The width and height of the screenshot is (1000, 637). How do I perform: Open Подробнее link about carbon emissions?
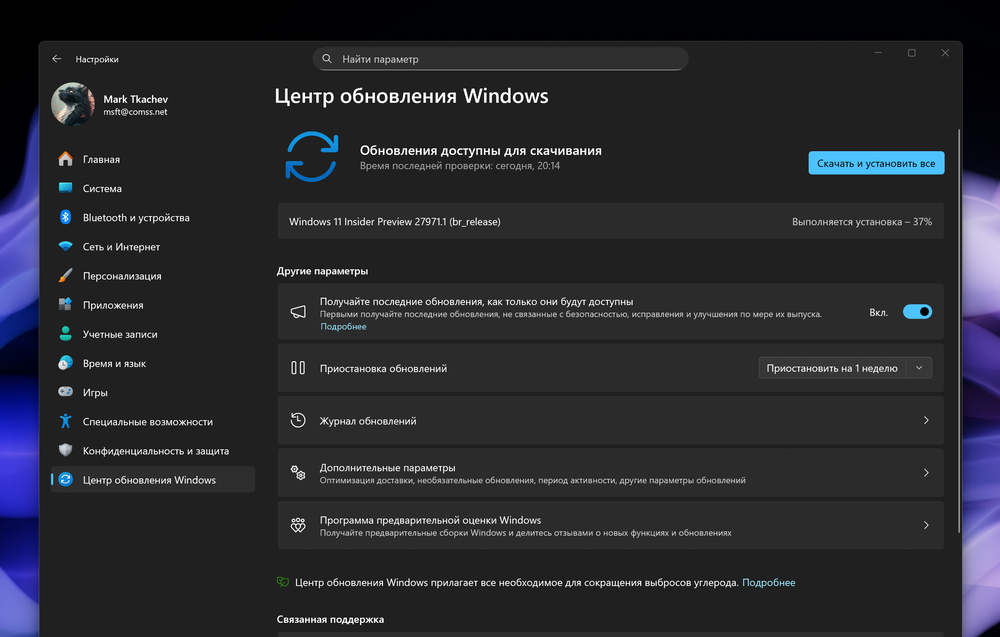click(768, 581)
